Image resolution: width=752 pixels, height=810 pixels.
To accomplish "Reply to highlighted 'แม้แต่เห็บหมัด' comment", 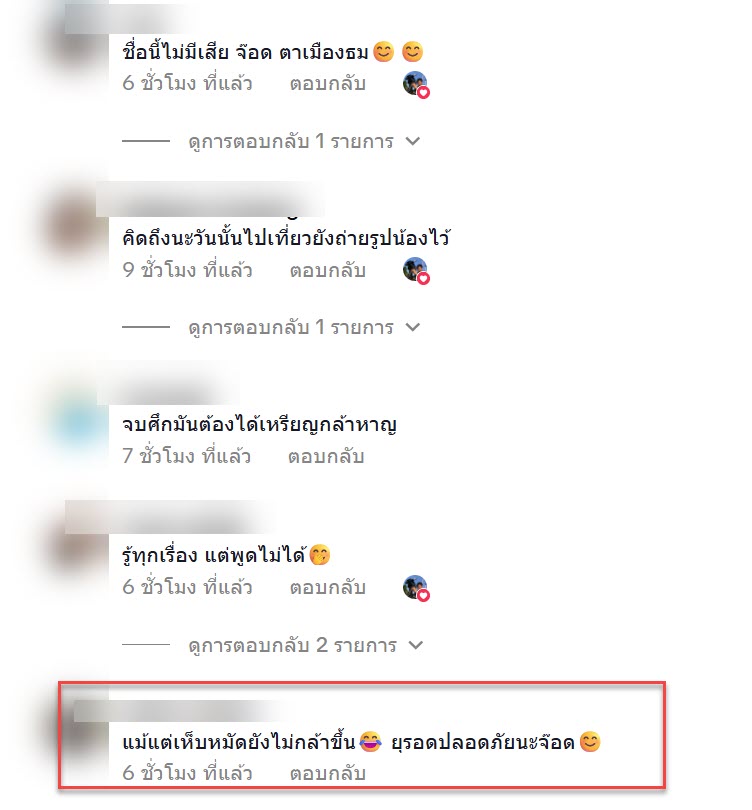I will 327,773.
